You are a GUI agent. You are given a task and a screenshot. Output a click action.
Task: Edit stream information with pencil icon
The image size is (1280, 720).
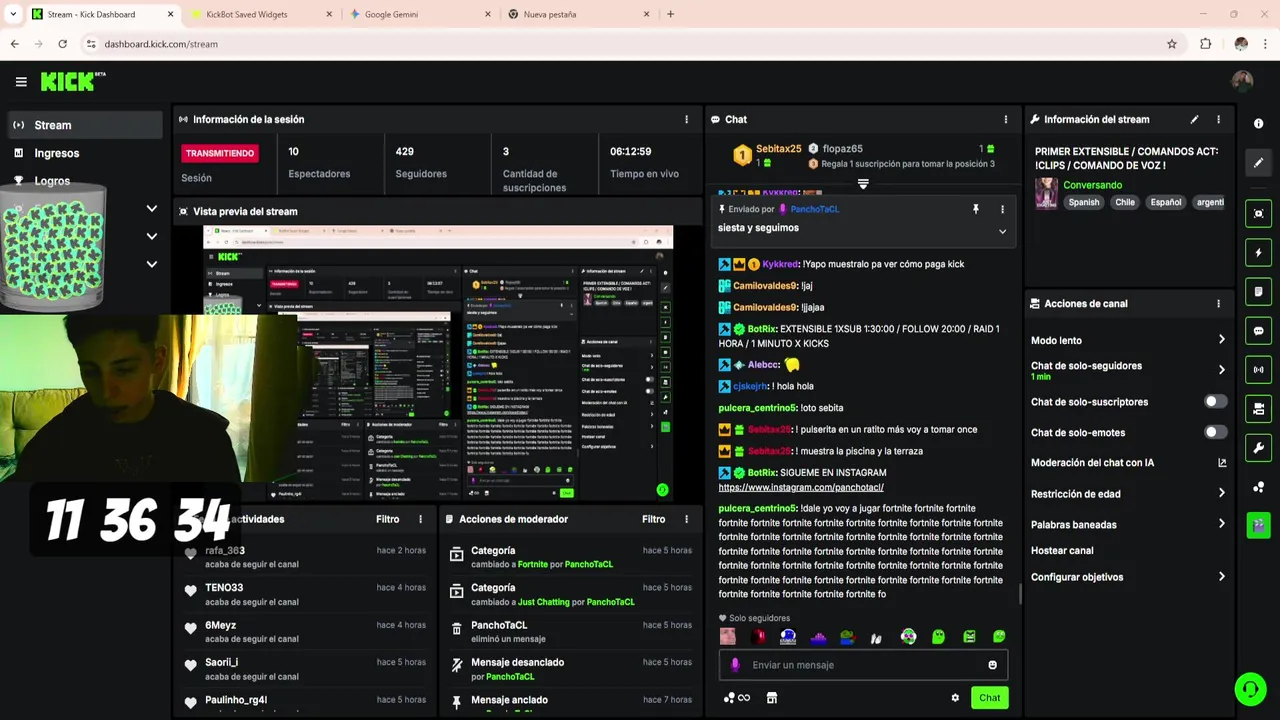pyautogui.click(x=1194, y=119)
